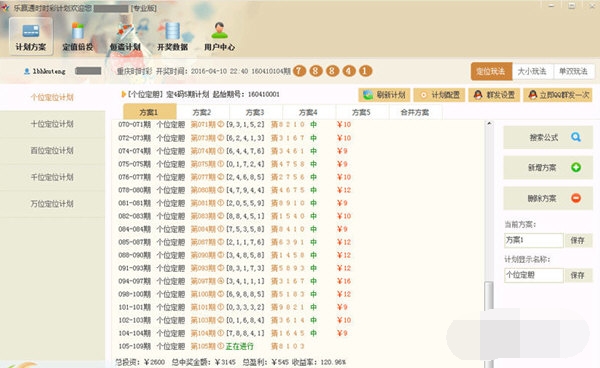This screenshot has height=368, width=600.
Task: Open the 计划方案 toolbar section
Action: point(31,37)
